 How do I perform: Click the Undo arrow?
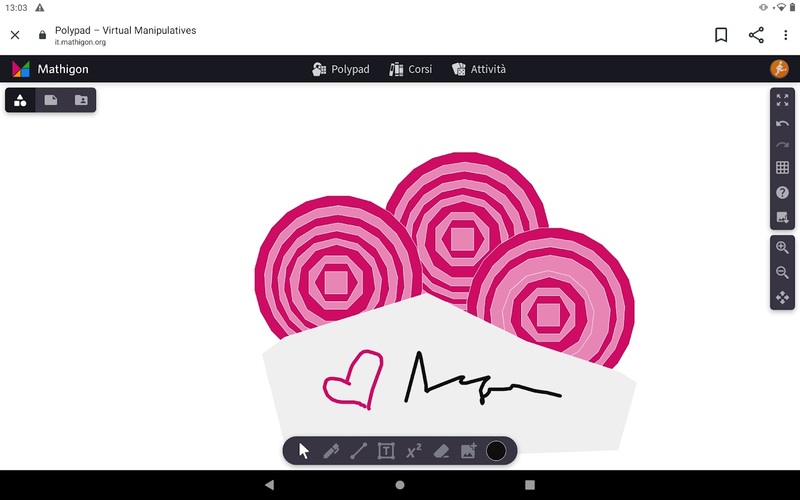[x=782, y=123]
